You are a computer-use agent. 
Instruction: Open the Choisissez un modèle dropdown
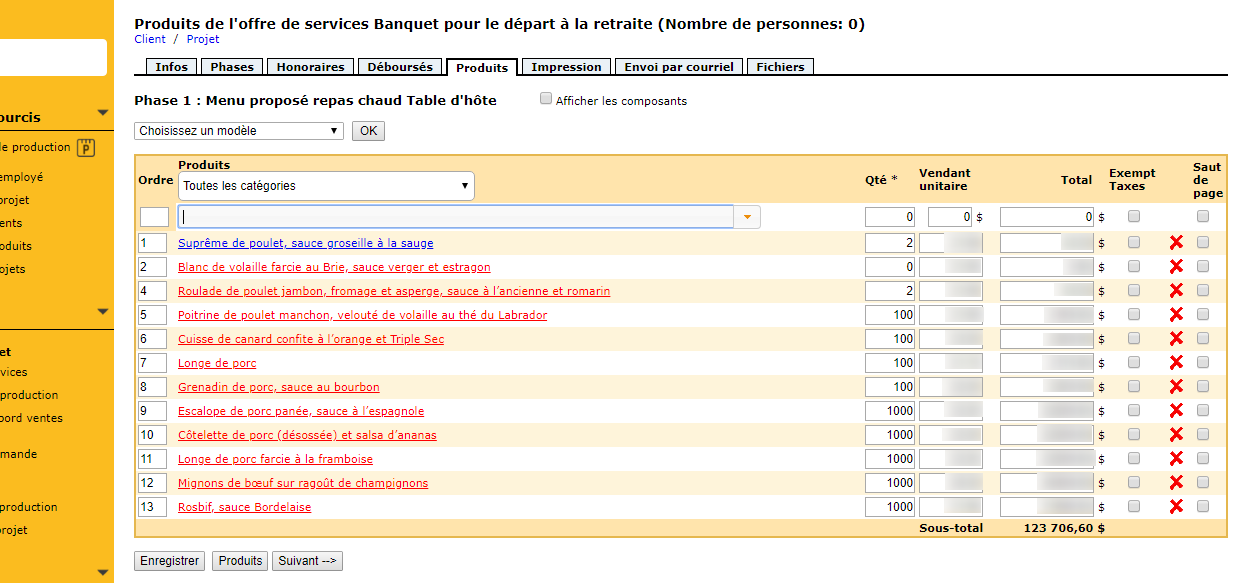(x=239, y=131)
